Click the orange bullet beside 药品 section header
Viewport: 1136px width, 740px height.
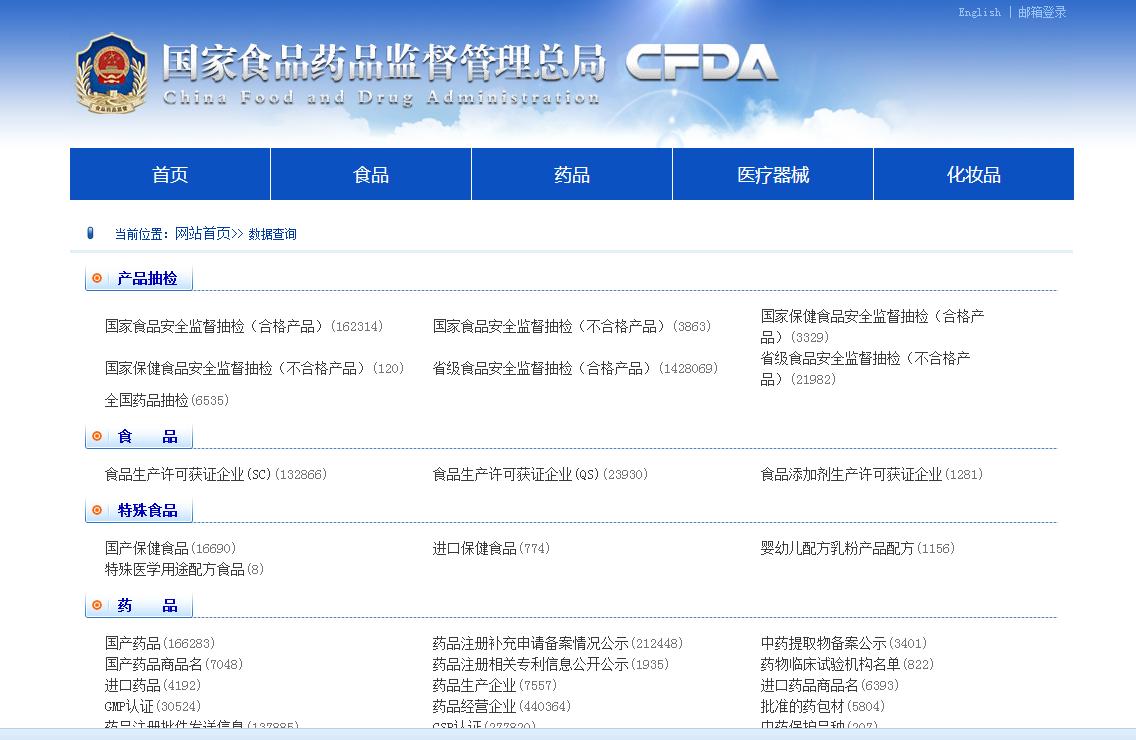97,605
